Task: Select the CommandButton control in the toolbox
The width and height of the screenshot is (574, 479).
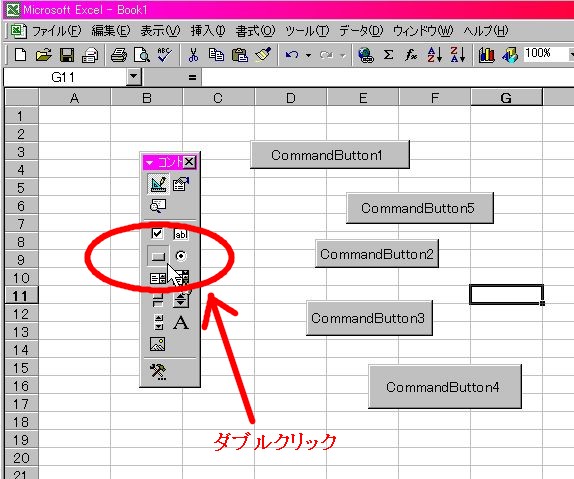Action: [x=158, y=256]
